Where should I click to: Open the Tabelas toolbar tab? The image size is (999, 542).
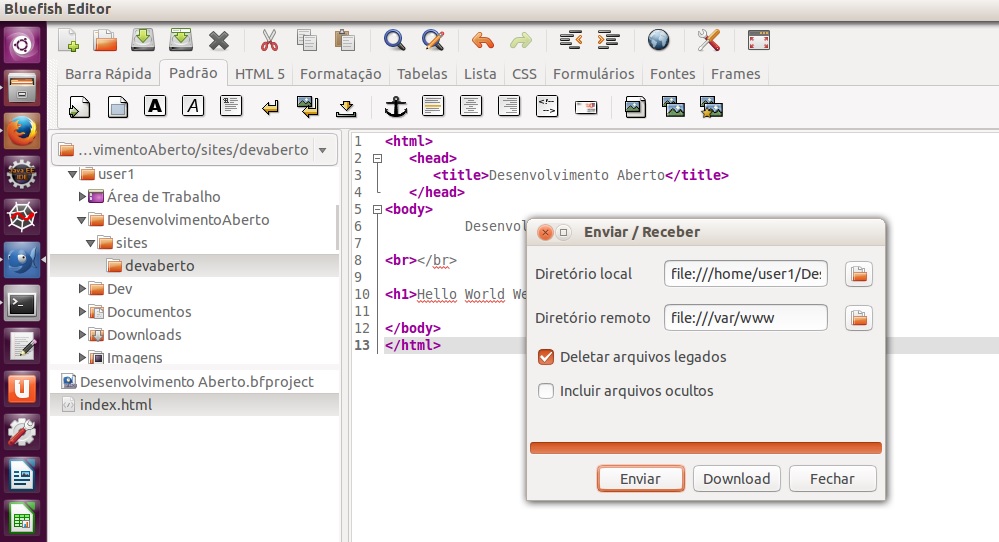422,74
